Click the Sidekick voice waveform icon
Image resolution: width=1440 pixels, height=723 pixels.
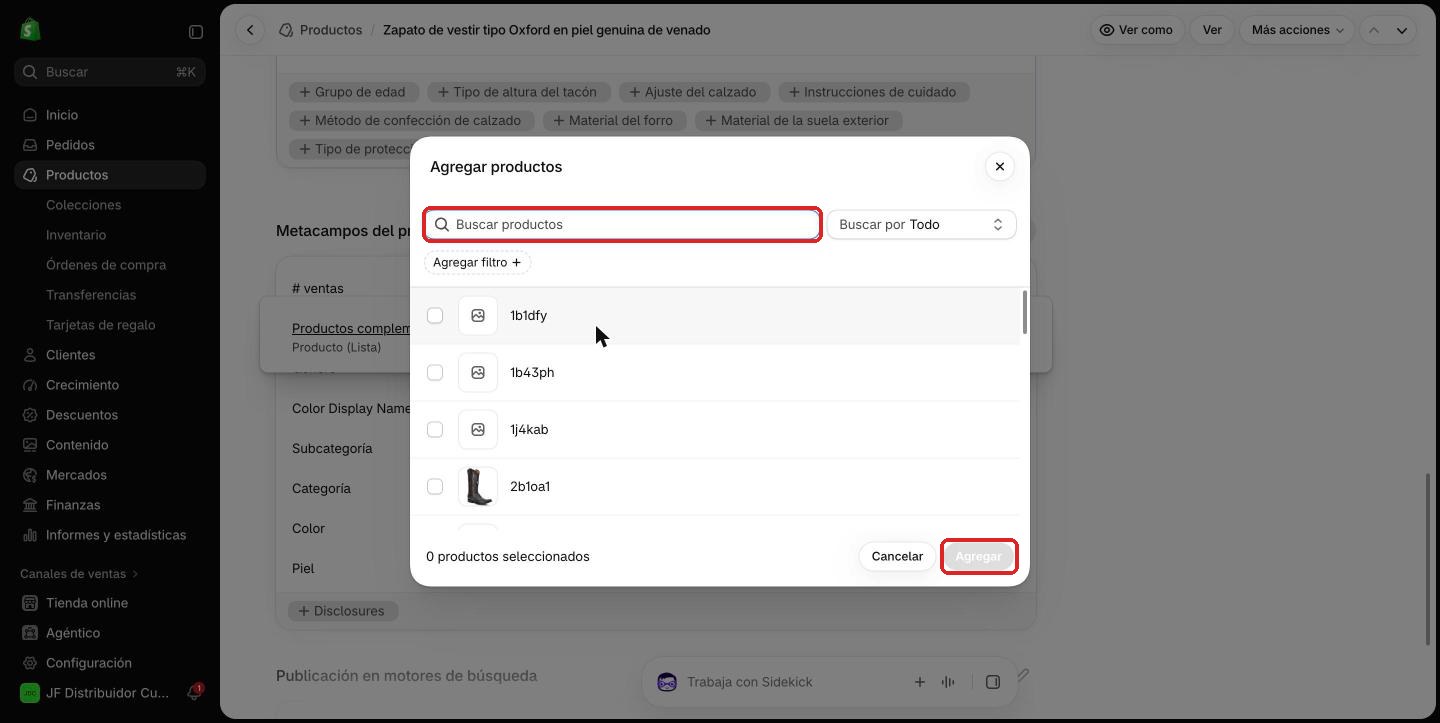pyautogui.click(x=948, y=682)
